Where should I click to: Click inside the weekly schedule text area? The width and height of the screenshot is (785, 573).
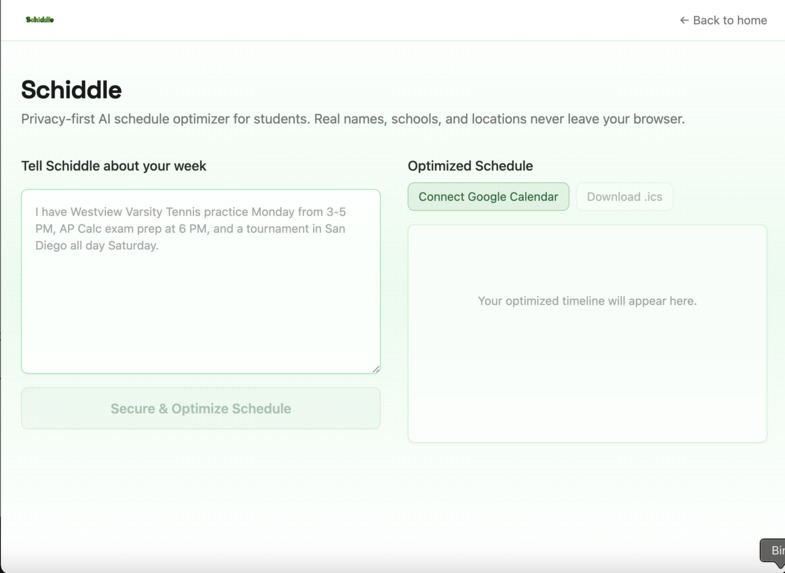tap(201, 281)
